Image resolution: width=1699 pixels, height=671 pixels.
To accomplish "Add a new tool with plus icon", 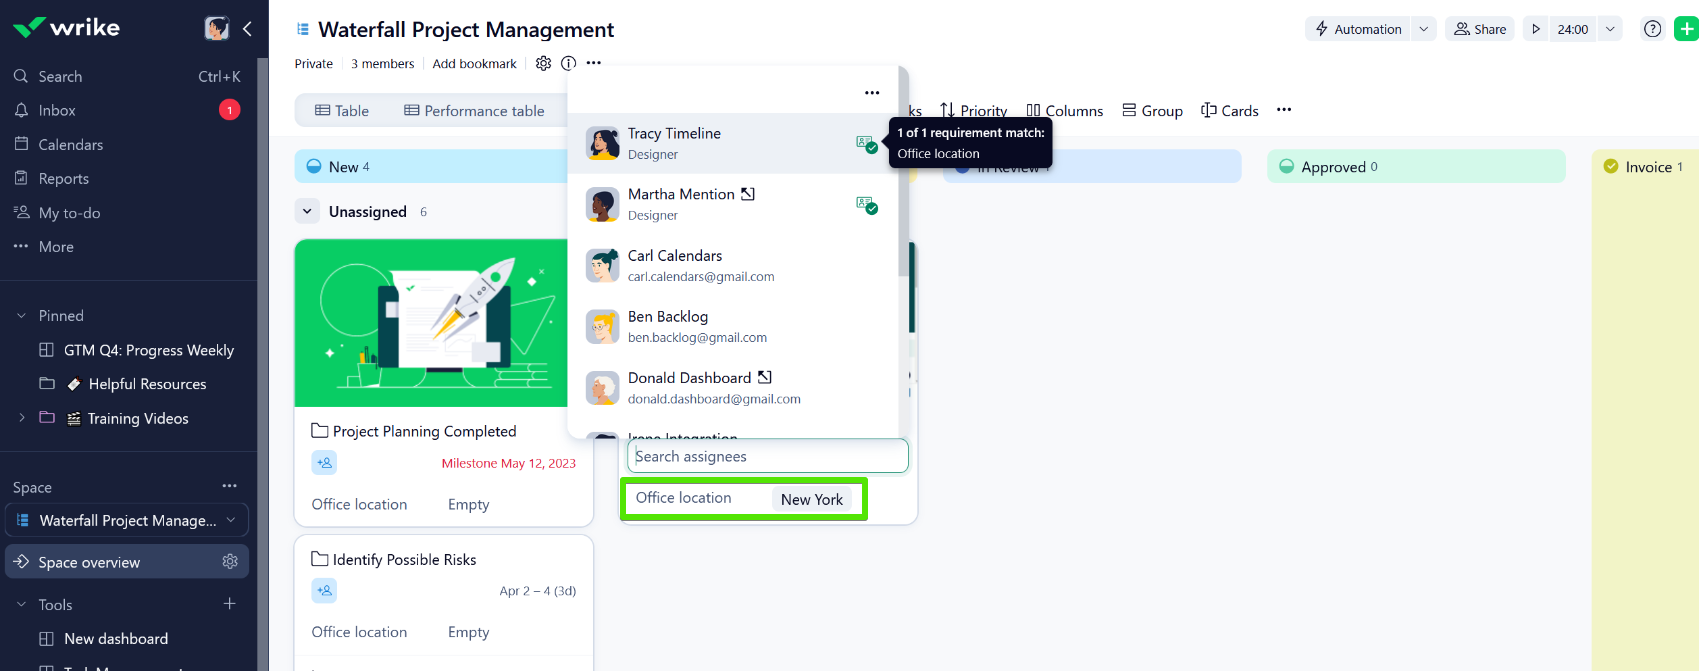I will (x=230, y=604).
